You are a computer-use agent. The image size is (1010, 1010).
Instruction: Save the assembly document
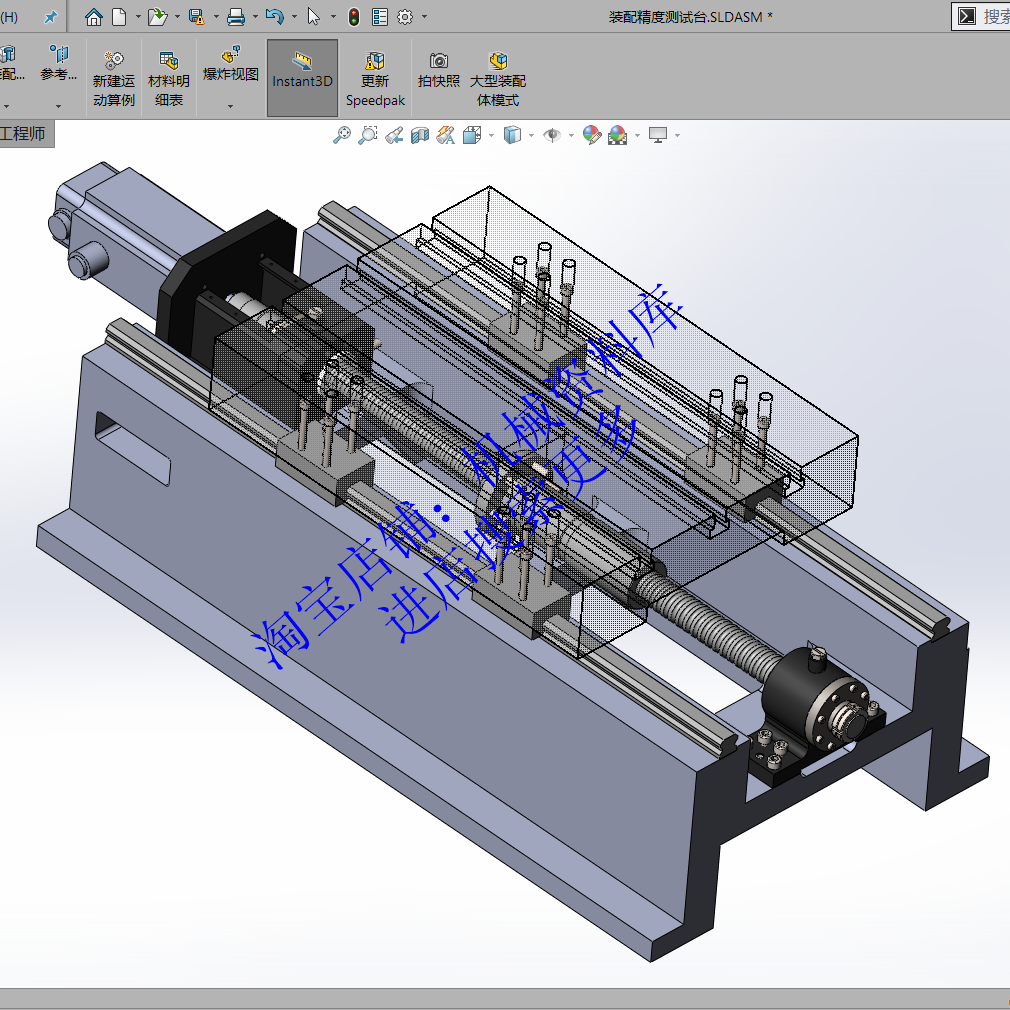(x=196, y=17)
